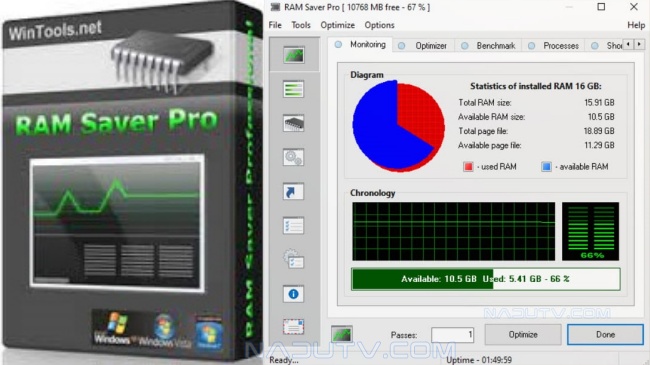Switch to the Monitoring tab
Image resolution: width=650 pixels, height=365 pixels.
tap(361, 44)
